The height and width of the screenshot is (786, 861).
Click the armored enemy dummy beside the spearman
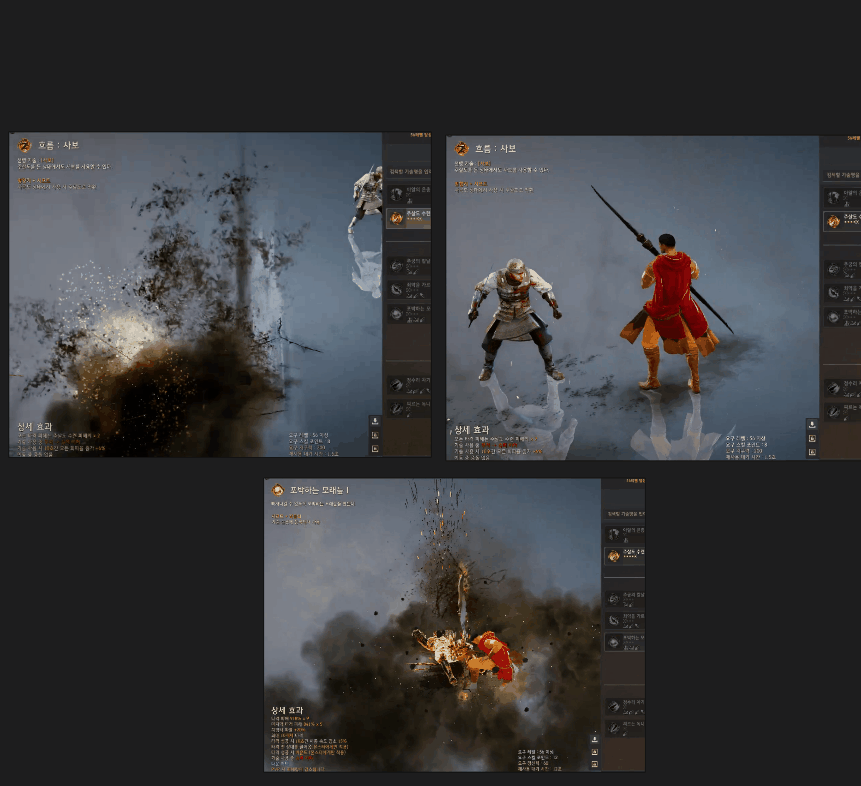point(516,319)
